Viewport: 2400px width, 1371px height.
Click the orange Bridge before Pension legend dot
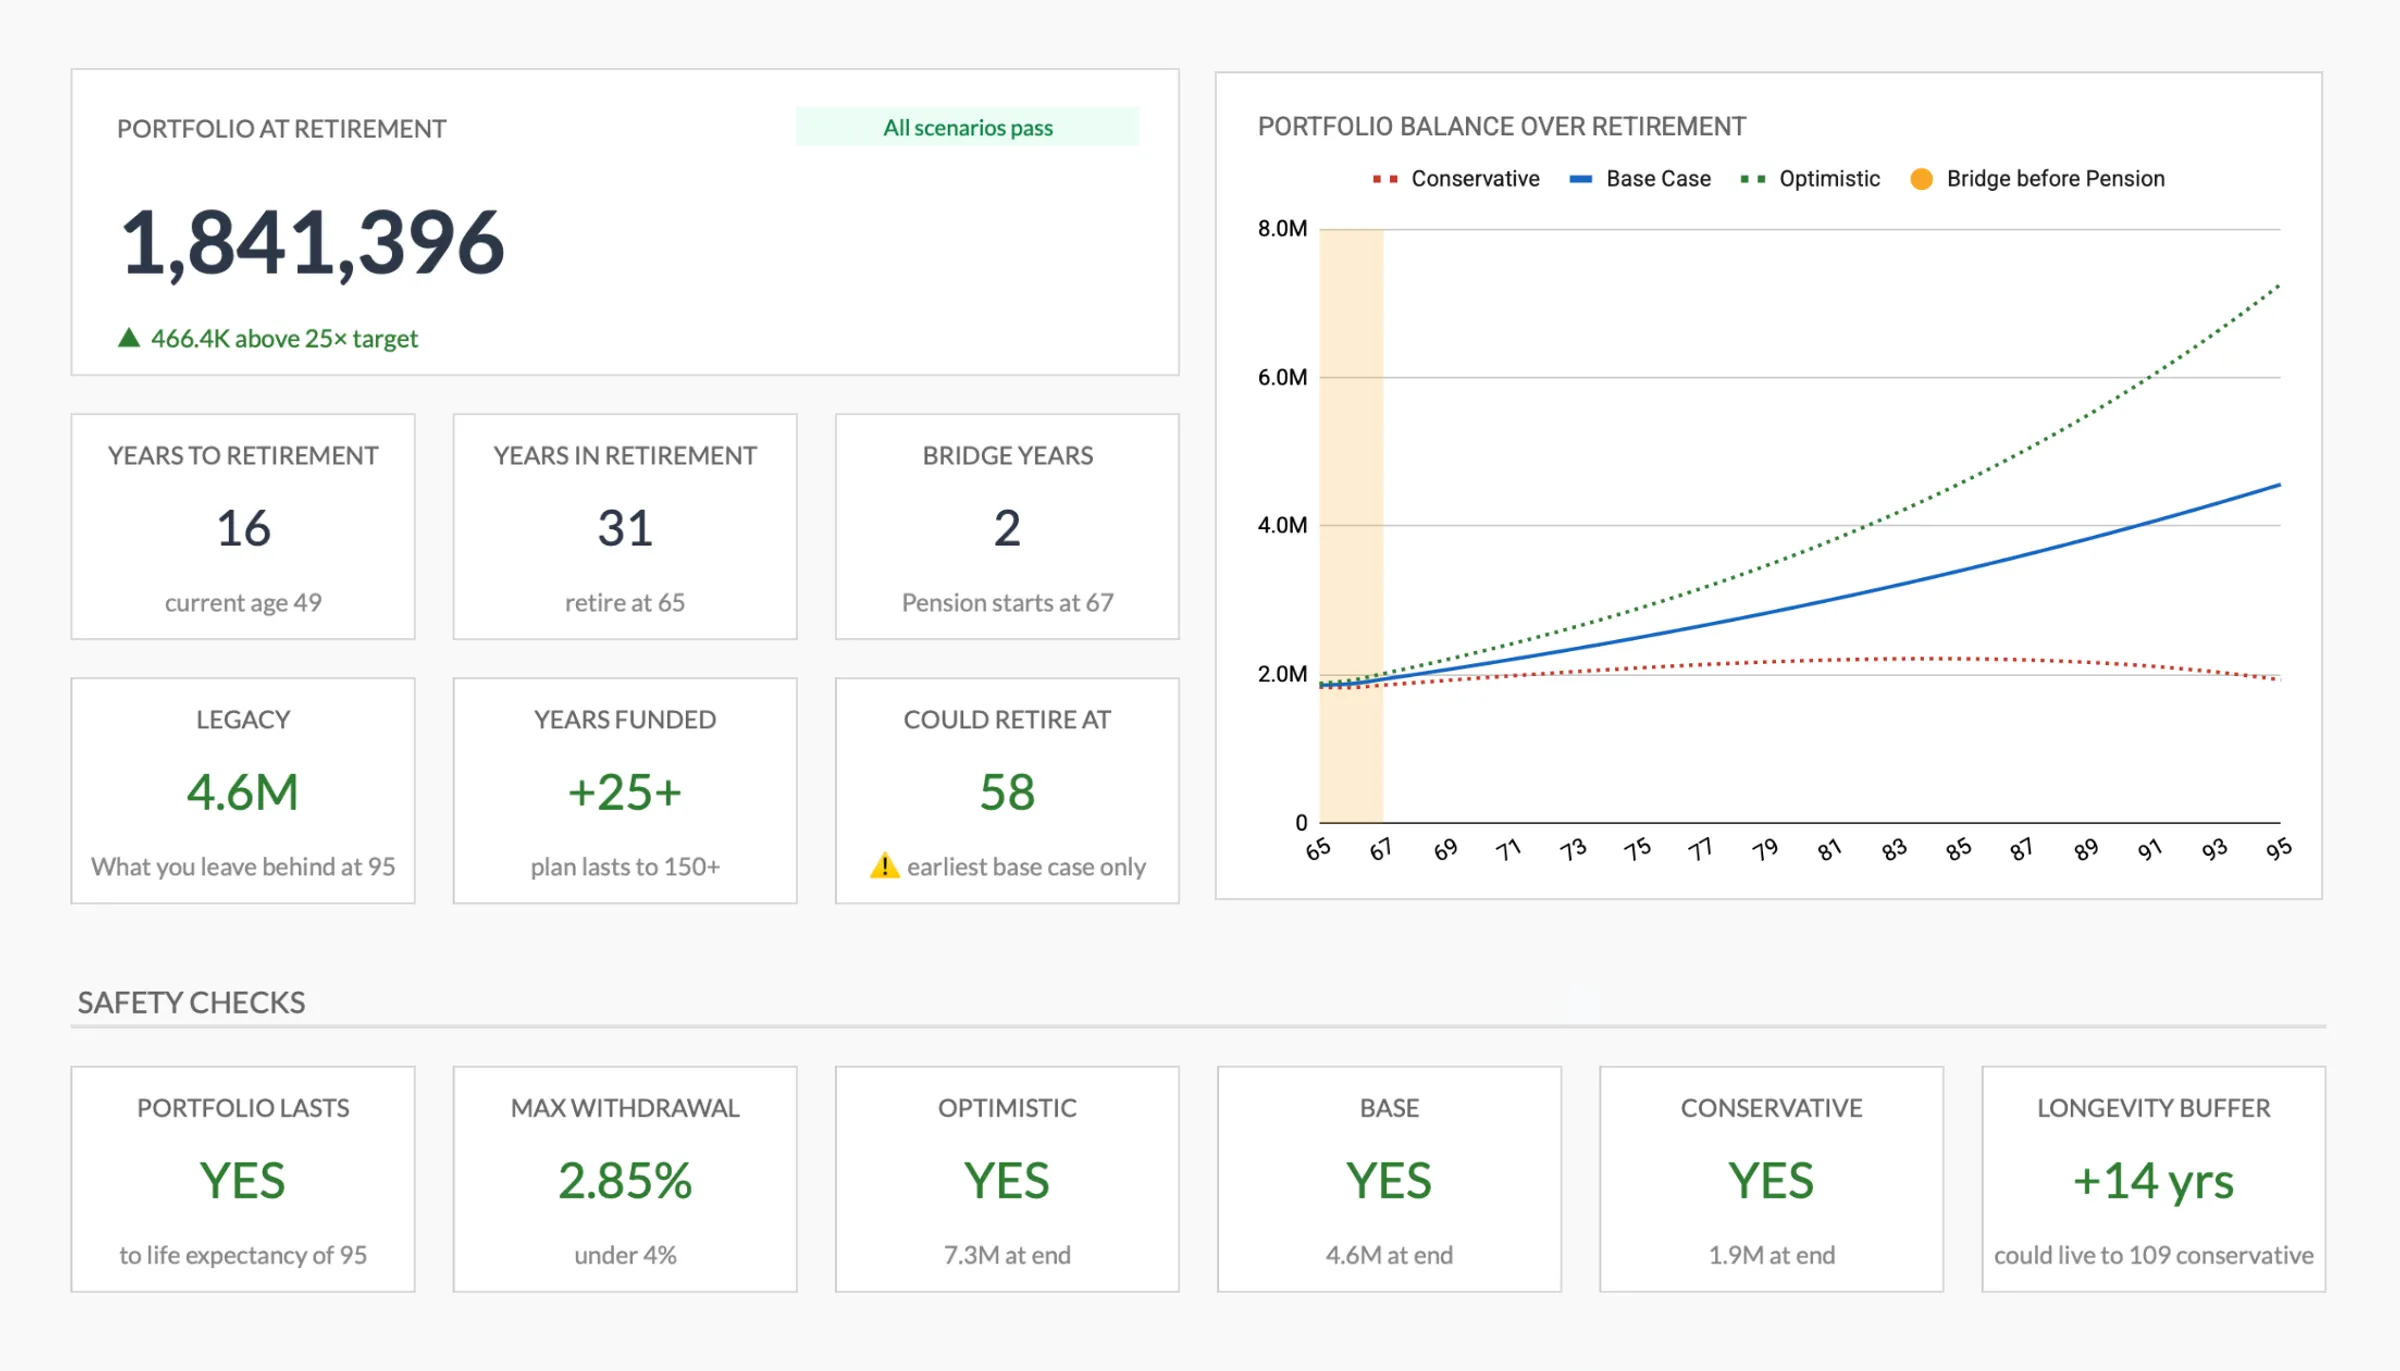(x=1921, y=178)
